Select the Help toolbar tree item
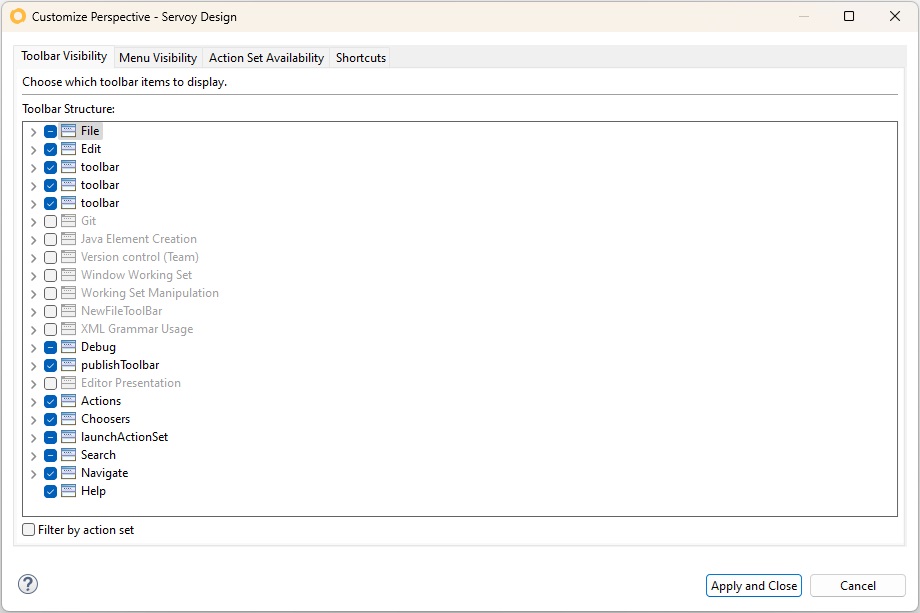Image resolution: width=920 pixels, height=613 pixels. coord(93,491)
